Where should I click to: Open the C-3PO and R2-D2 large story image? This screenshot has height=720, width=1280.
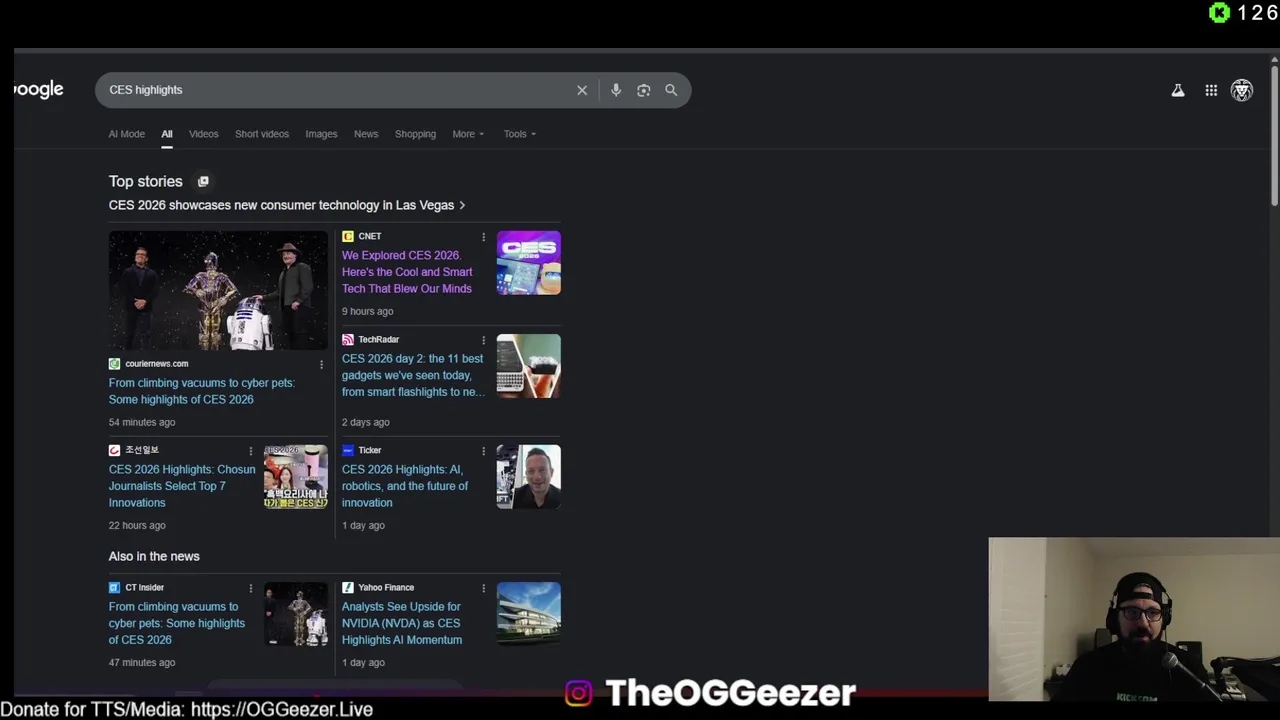click(x=218, y=291)
